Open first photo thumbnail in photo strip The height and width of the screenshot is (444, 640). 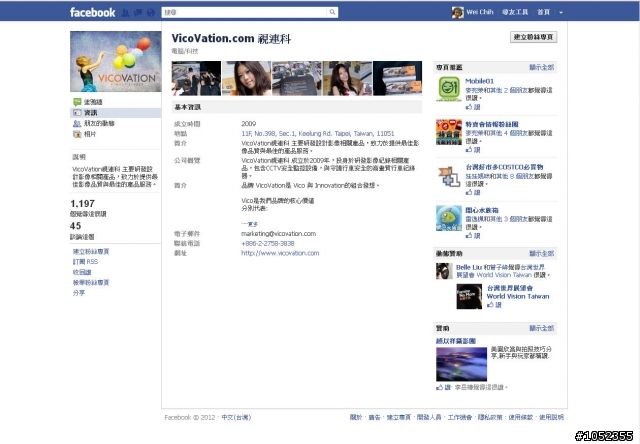(196, 78)
